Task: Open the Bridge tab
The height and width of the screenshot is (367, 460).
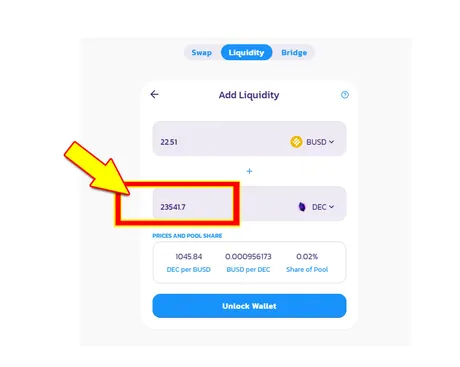Action: coord(294,53)
